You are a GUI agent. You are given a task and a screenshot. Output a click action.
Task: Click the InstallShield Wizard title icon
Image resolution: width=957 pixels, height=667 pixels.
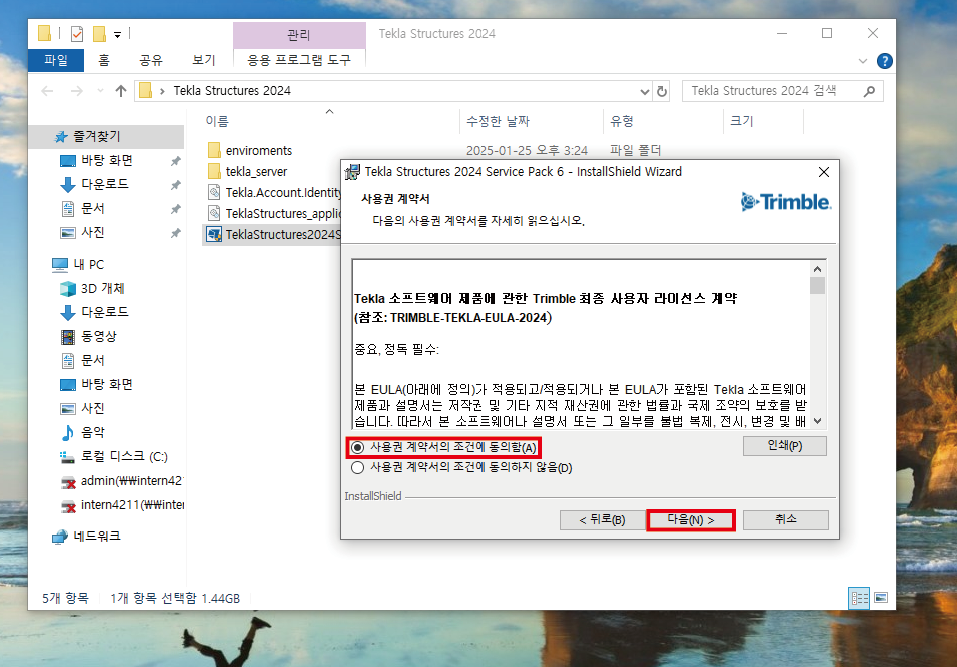click(x=353, y=172)
